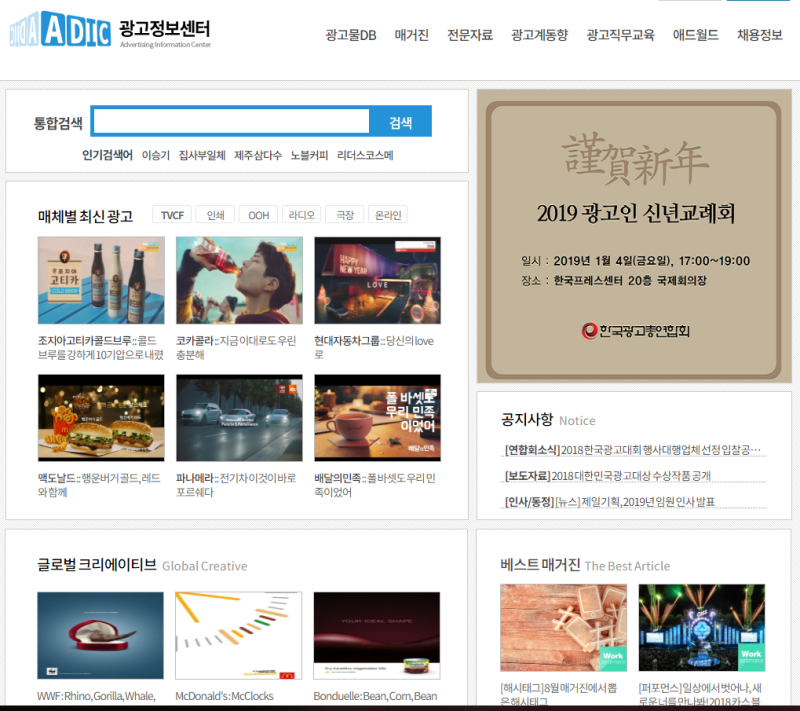Click the 맥도날드 행운버거 title link

click(99, 485)
